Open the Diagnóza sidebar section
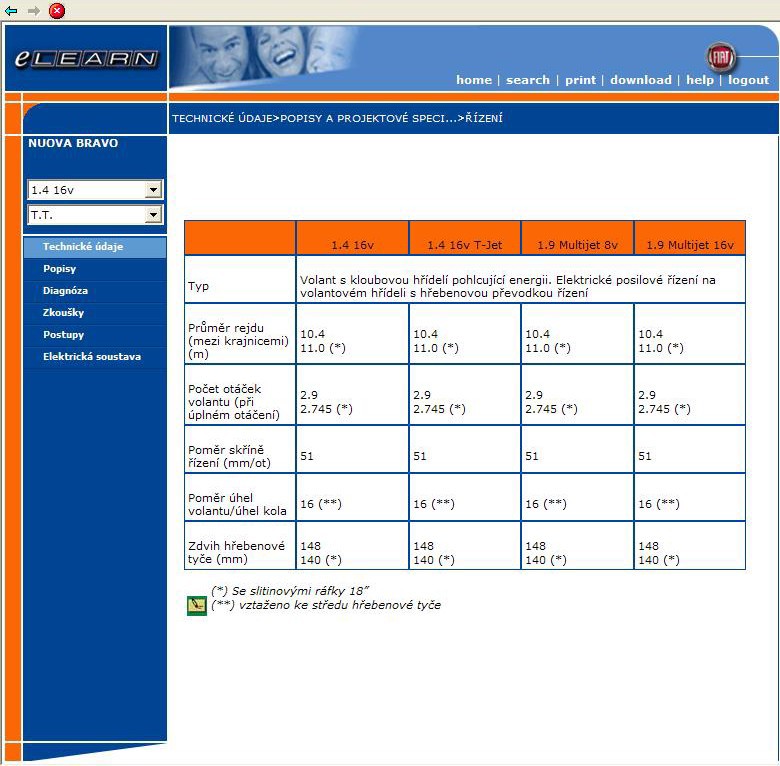Viewport: 780px width, 766px height. (x=65, y=291)
